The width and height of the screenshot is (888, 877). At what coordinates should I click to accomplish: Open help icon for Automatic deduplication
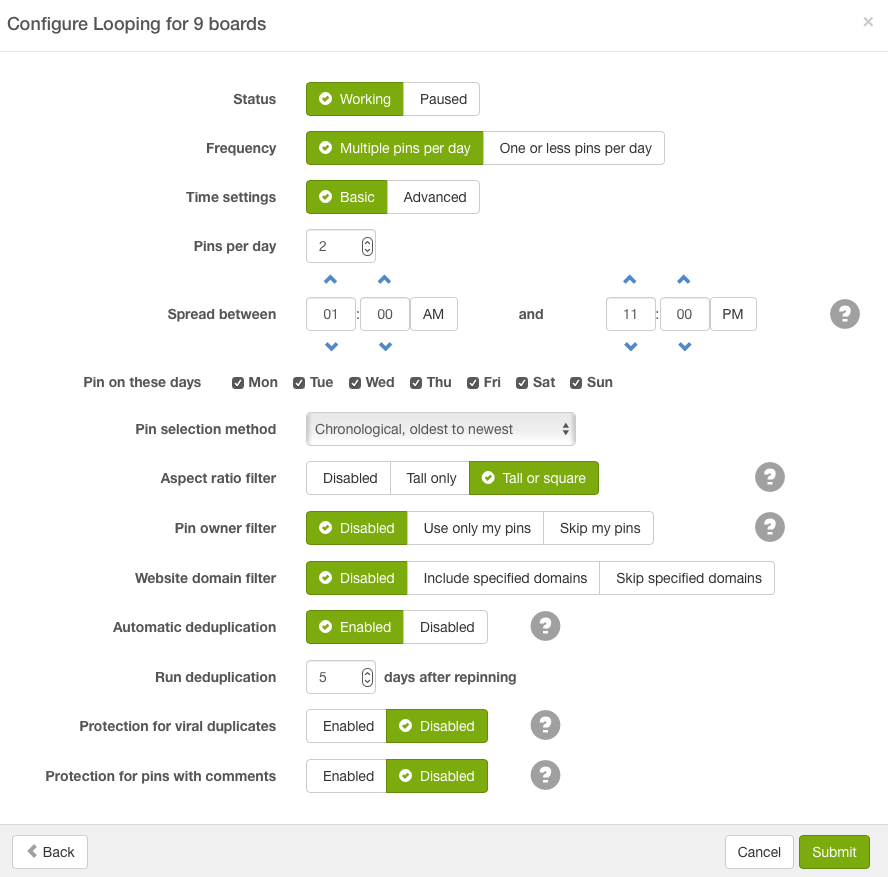coord(545,626)
